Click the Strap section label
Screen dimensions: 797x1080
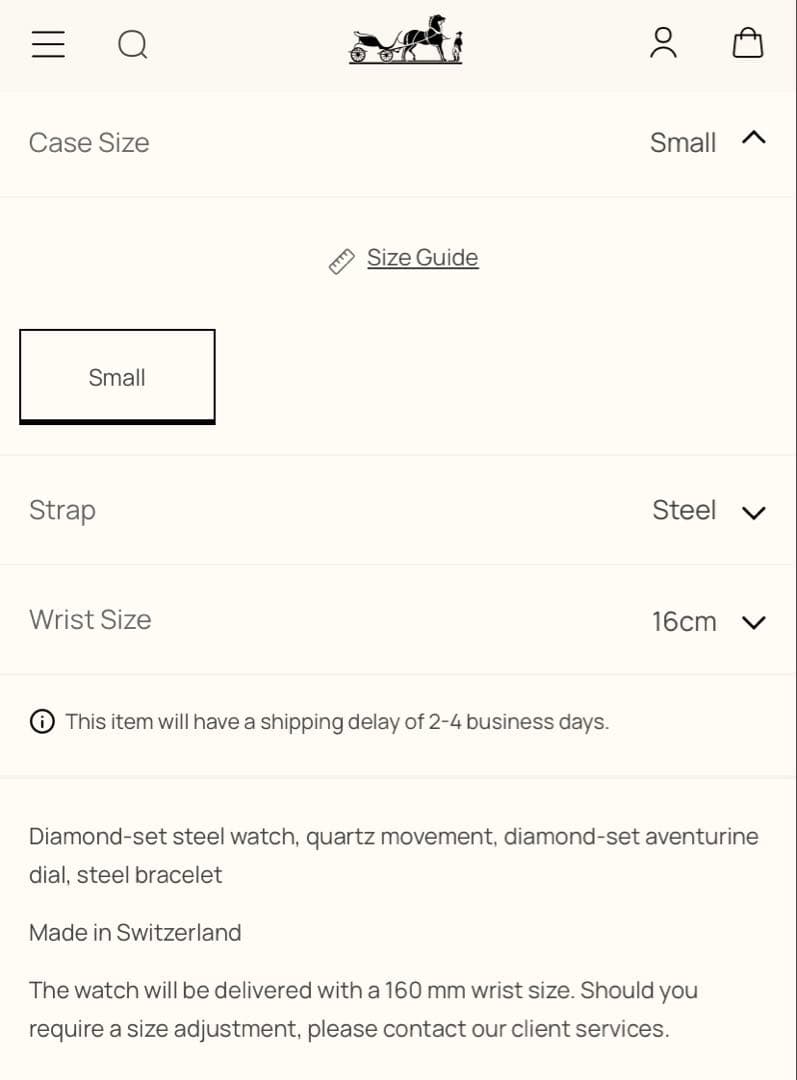coord(62,510)
